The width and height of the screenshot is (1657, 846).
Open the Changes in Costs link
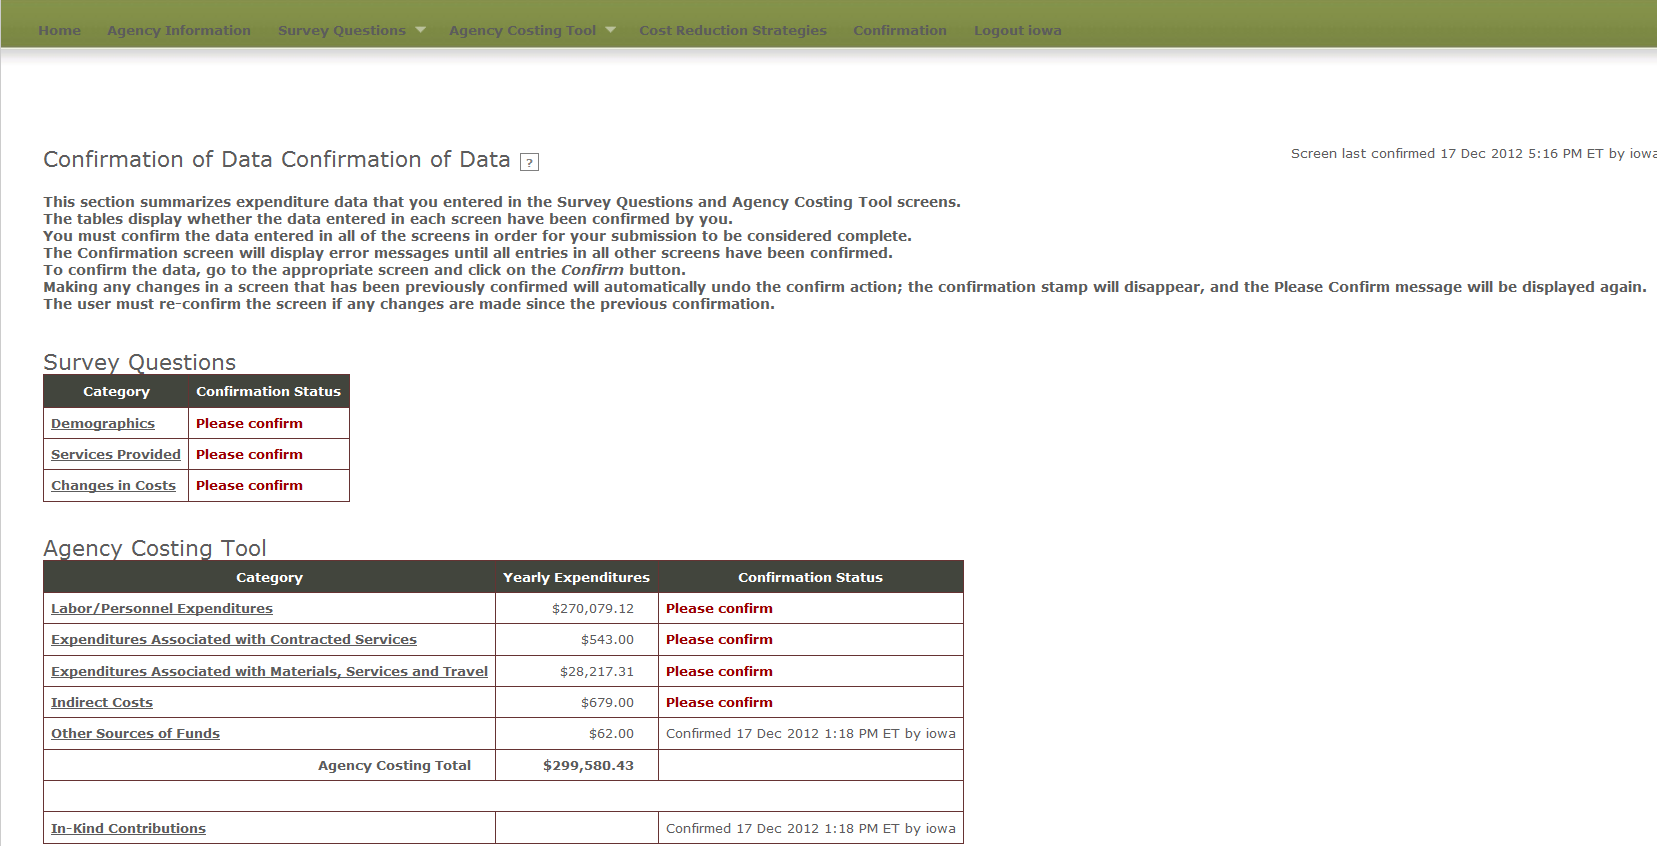[113, 485]
